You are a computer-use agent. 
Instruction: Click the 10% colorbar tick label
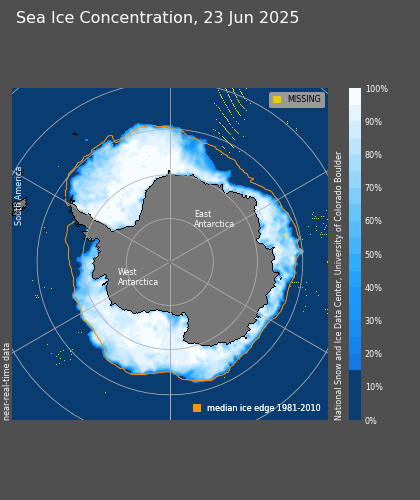[x=374, y=387]
